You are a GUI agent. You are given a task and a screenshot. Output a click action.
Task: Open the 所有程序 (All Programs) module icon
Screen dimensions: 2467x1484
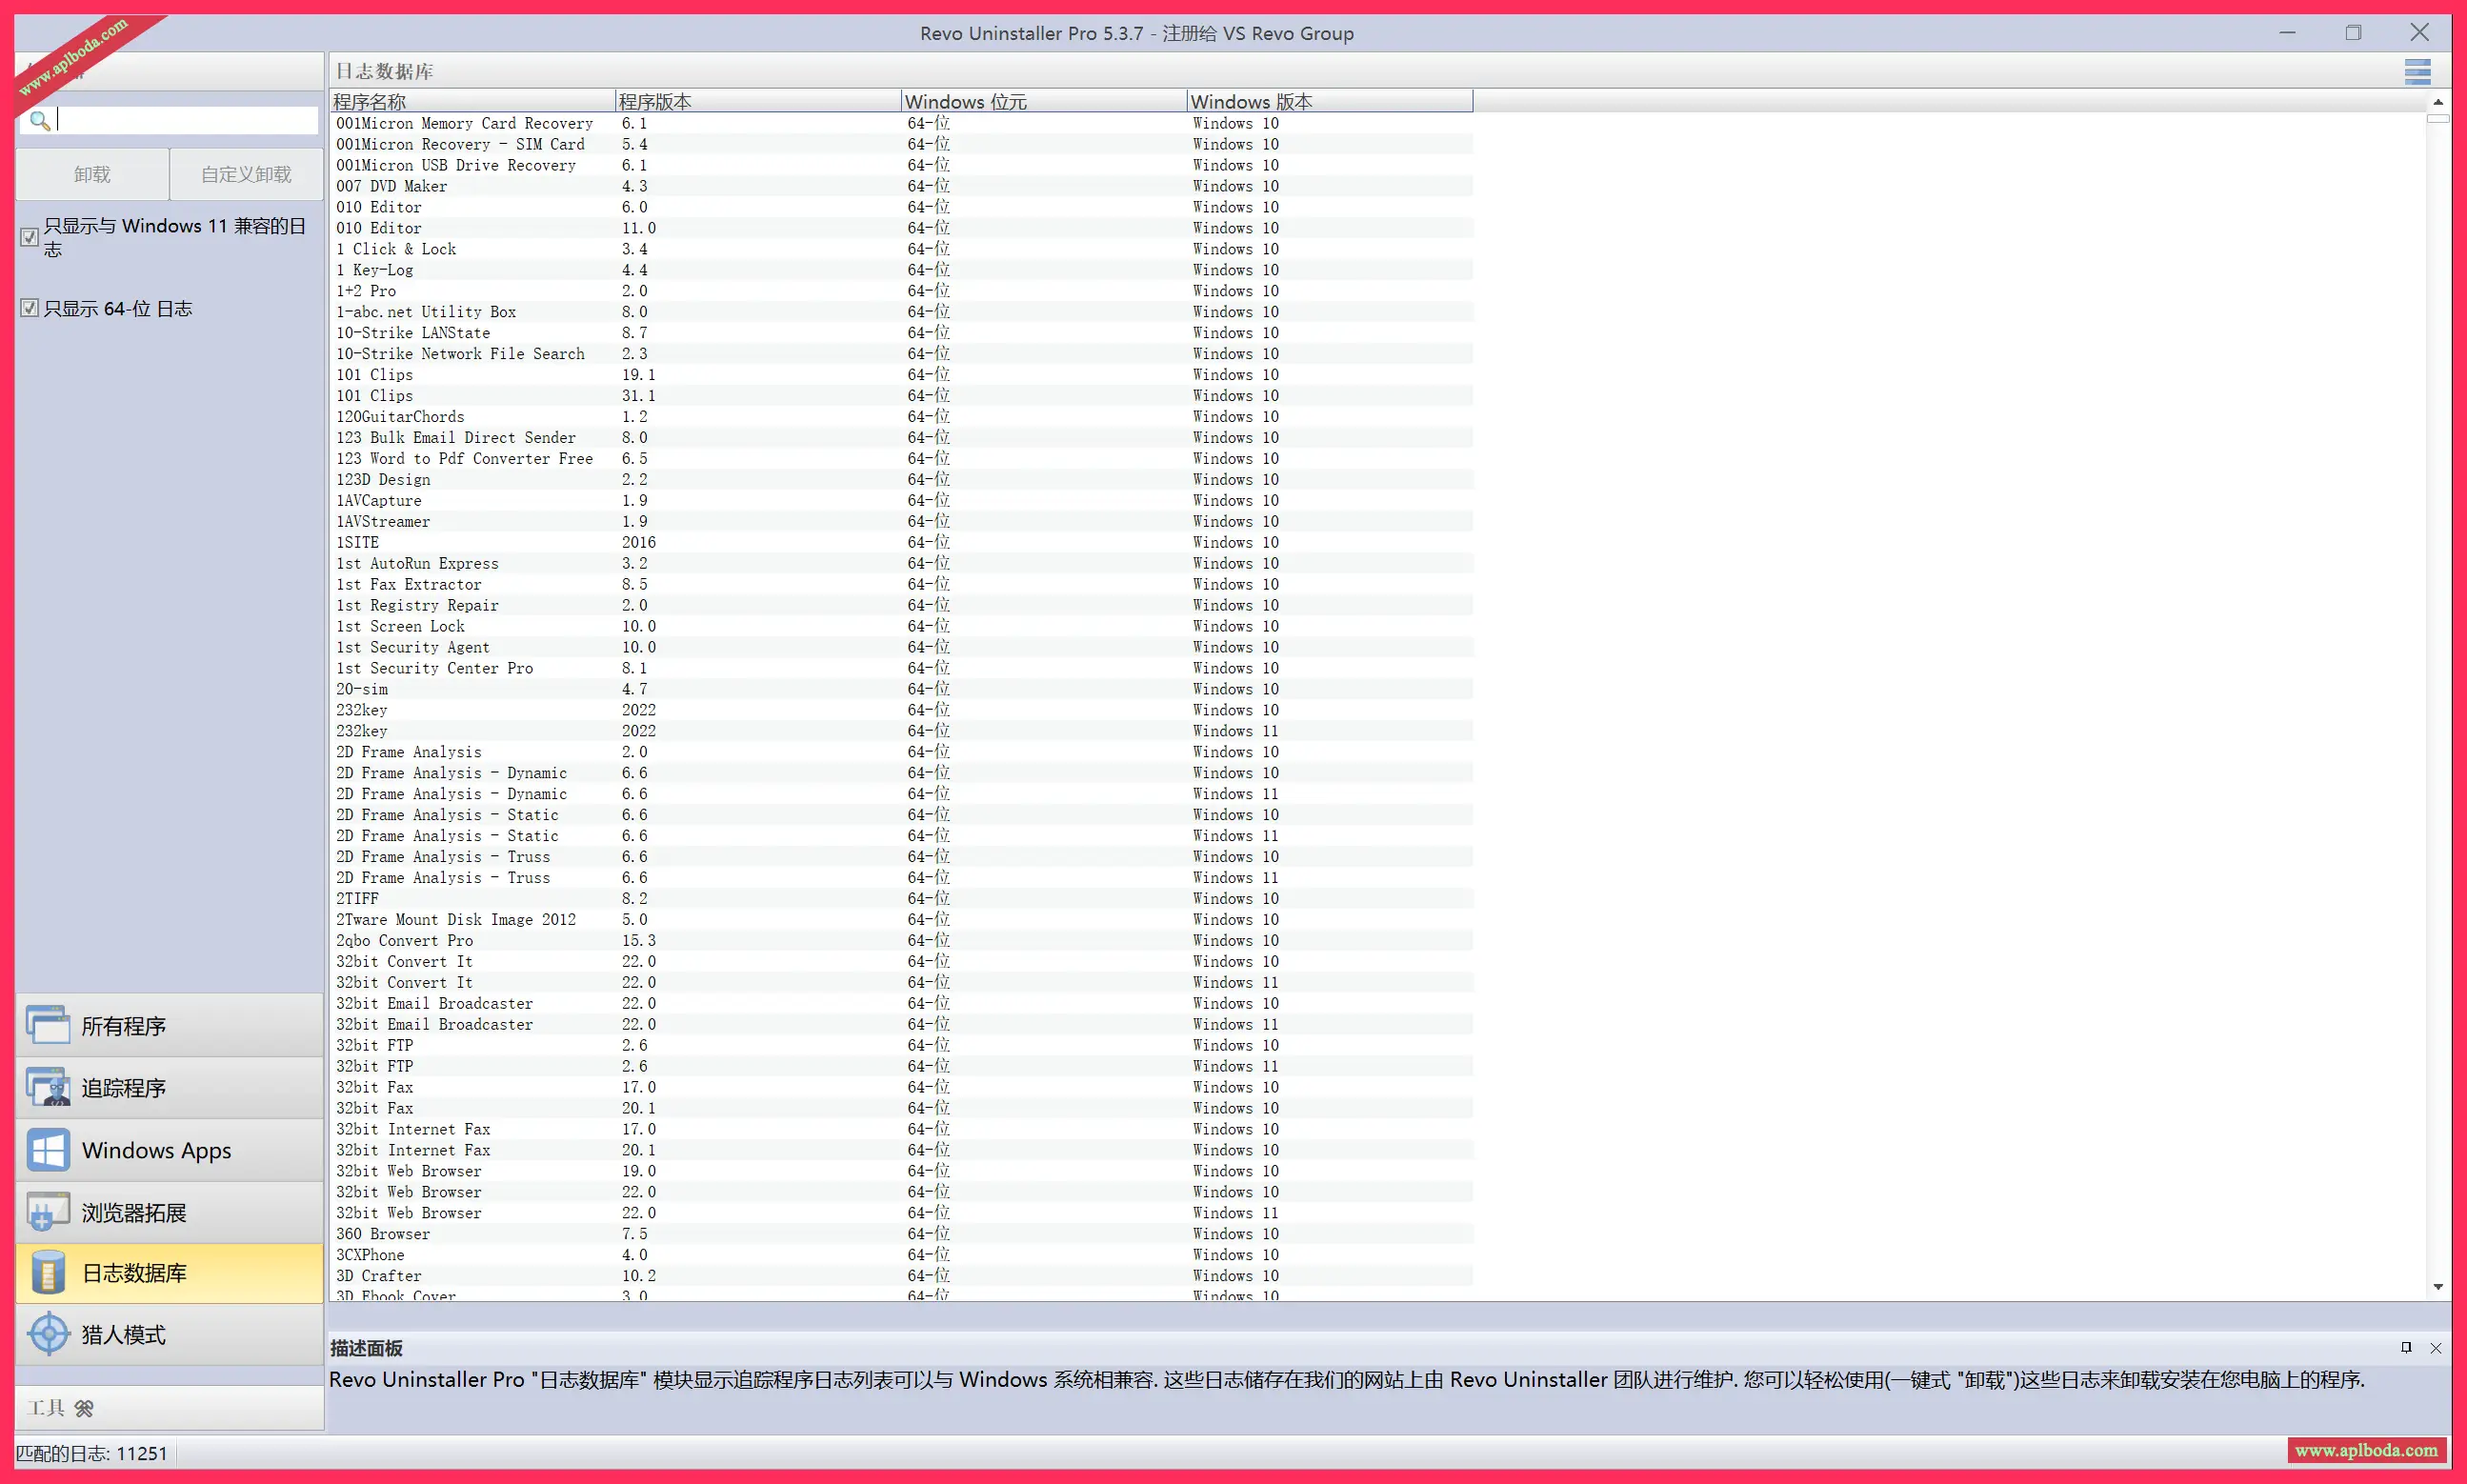[47, 1025]
